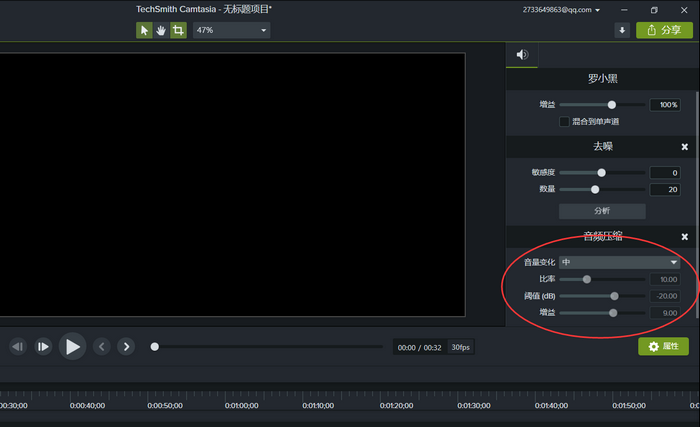The height and width of the screenshot is (427, 700).
Task: Click the 比率 value field 10.00
Action: tap(665, 280)
